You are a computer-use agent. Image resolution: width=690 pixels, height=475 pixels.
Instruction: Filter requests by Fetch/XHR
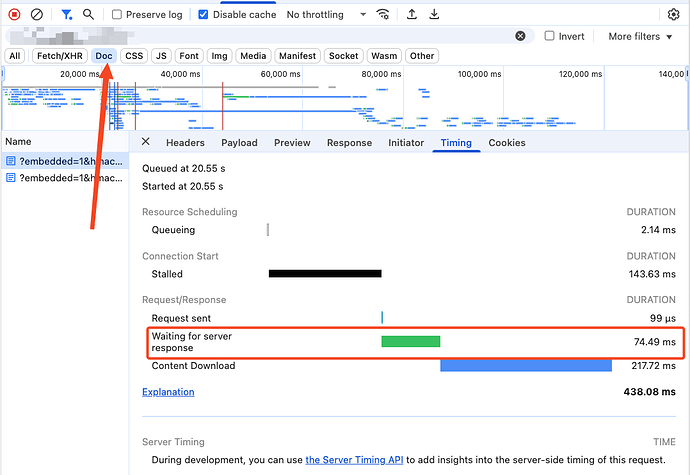pyautogui.click(x=60, y=56)
